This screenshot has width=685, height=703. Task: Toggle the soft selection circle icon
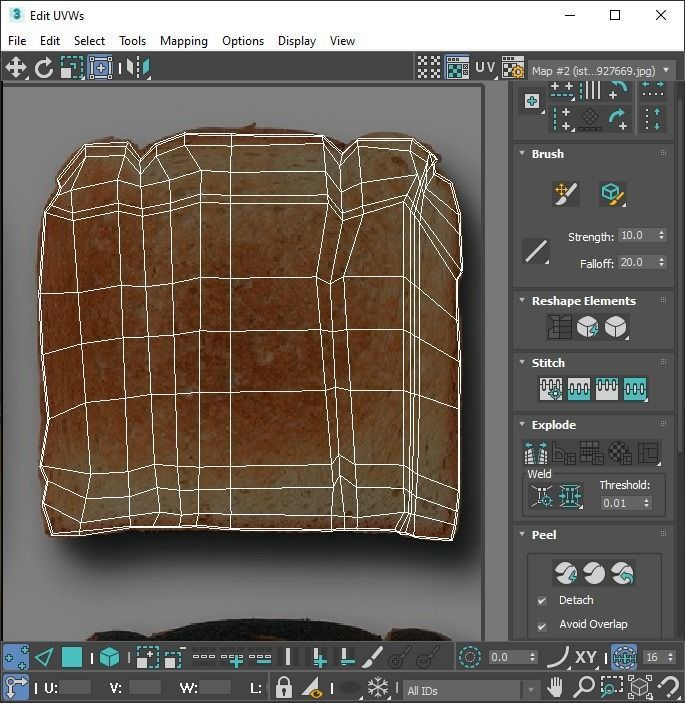[x=470, y=658]
